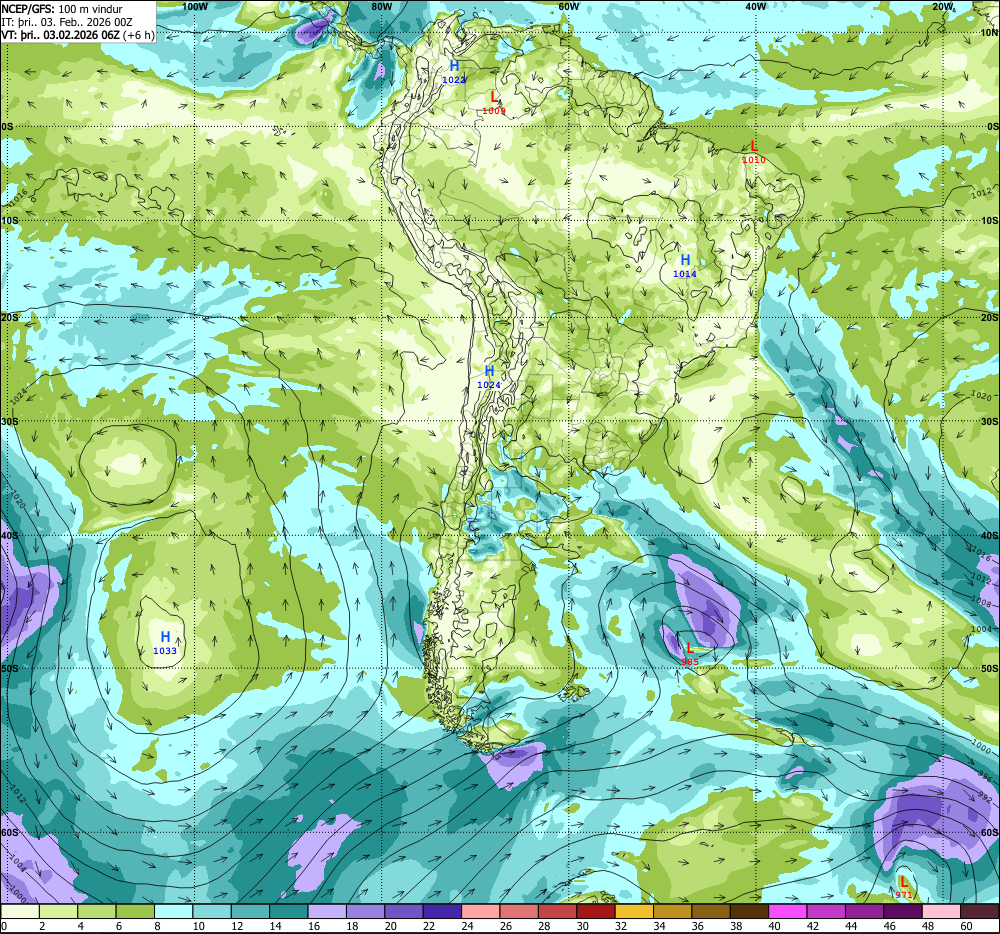Select the dark maroon swatch after 60

(x=979, y=911)
